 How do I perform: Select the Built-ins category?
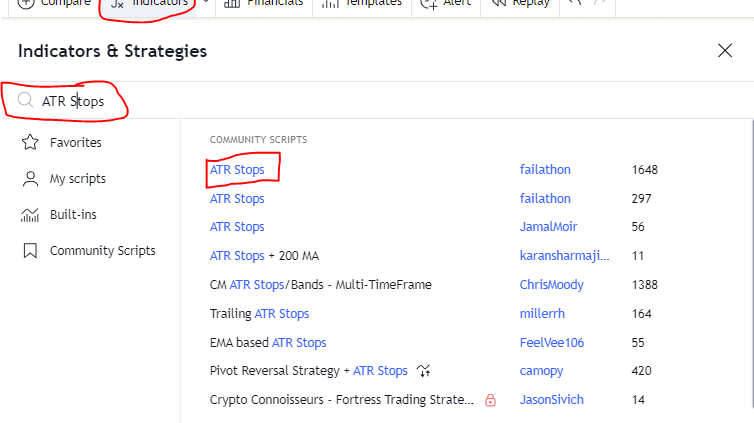pyautogui.click(x=72, y=215)
